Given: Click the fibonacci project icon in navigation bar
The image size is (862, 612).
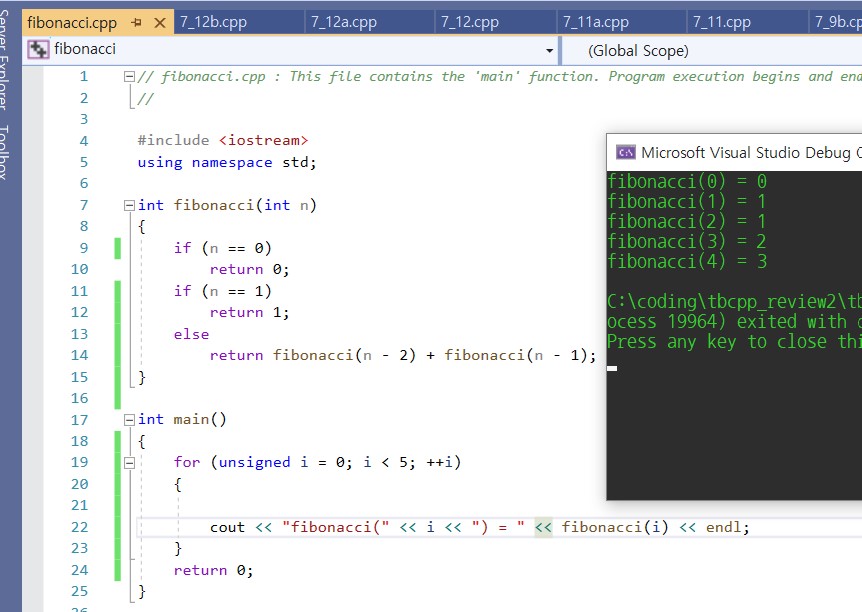Looking at the screenshot, I should (39, 49).
